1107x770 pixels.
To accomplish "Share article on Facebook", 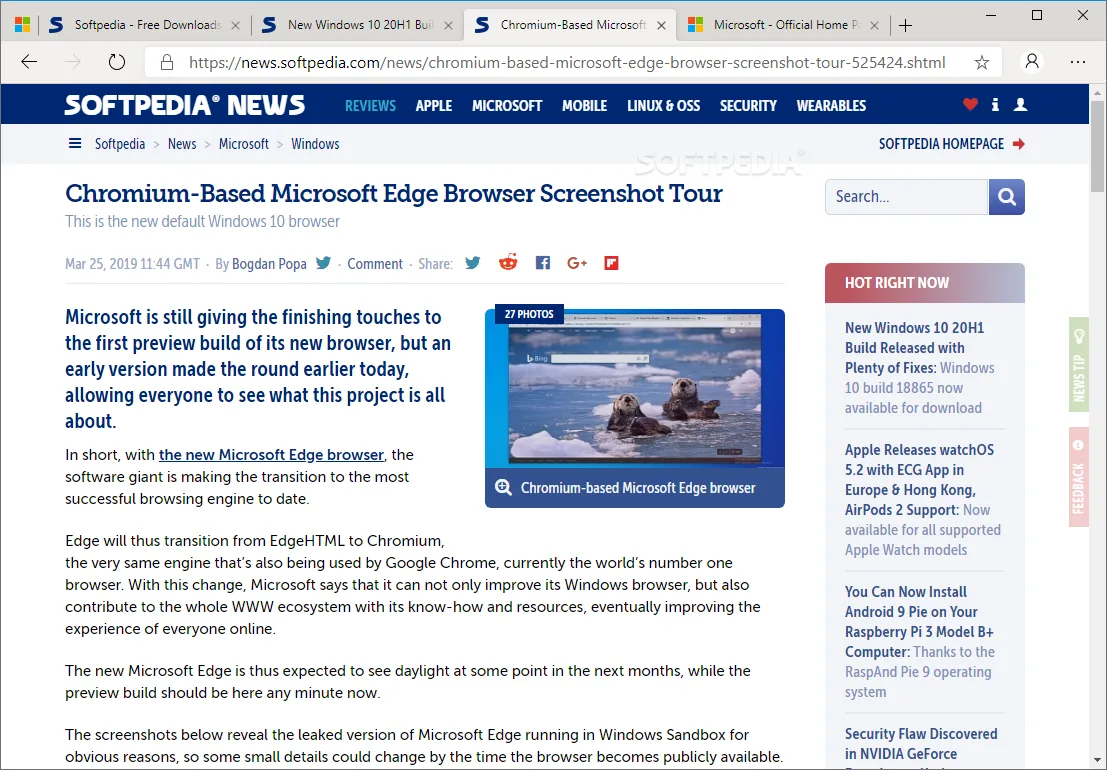I will (543, 263).
